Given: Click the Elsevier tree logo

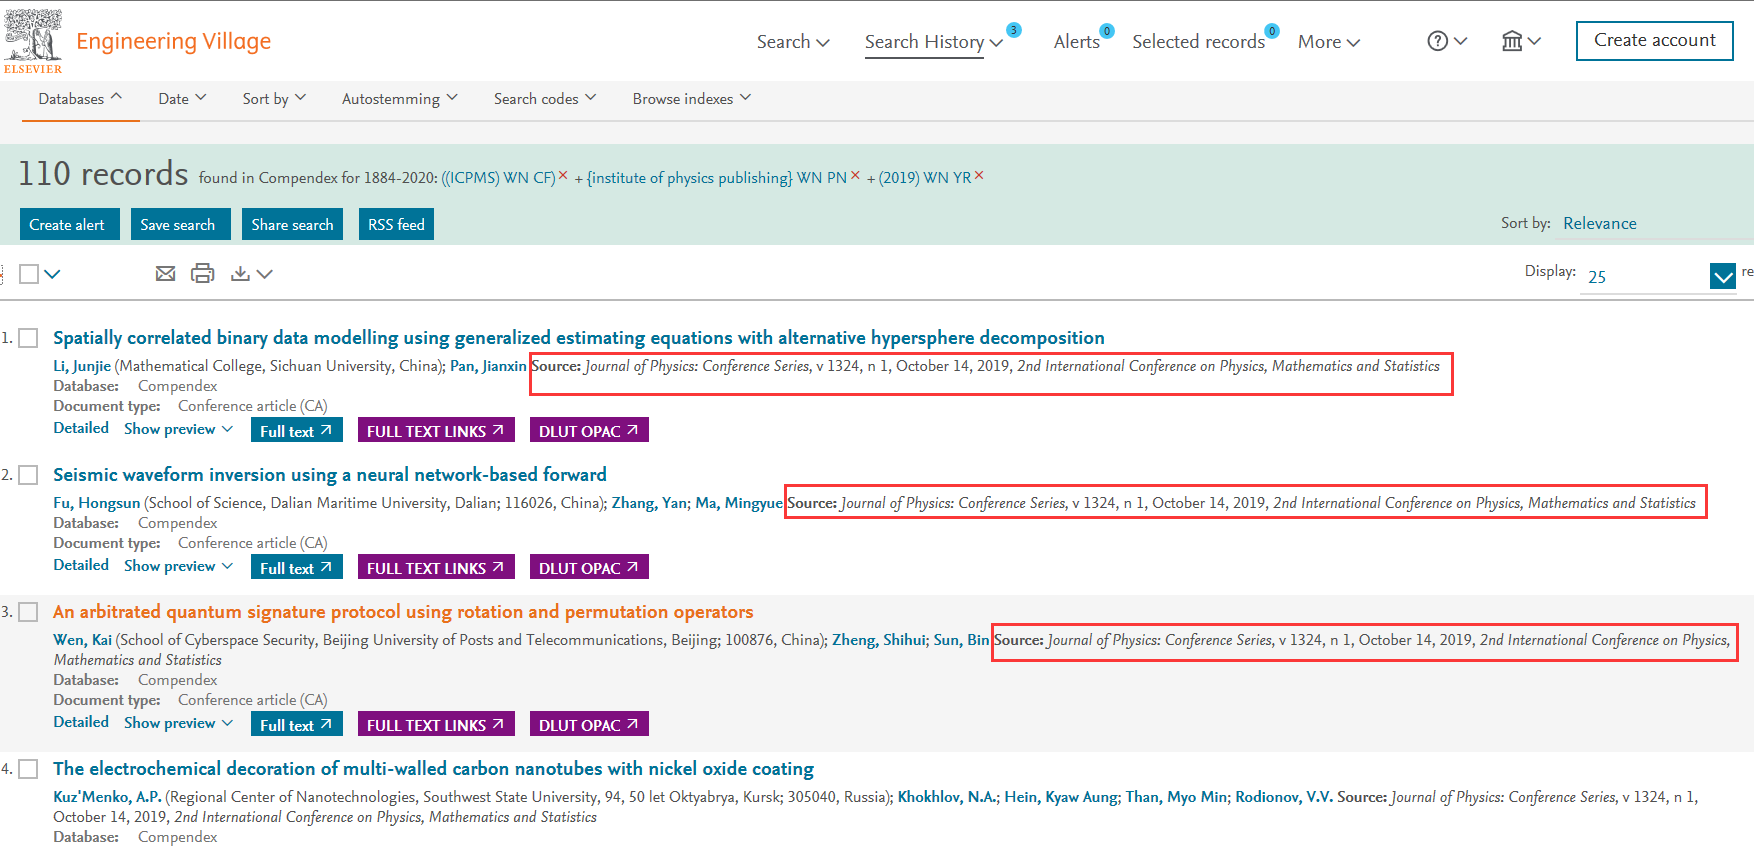Looking at the screenshot, I should point(33,41).
